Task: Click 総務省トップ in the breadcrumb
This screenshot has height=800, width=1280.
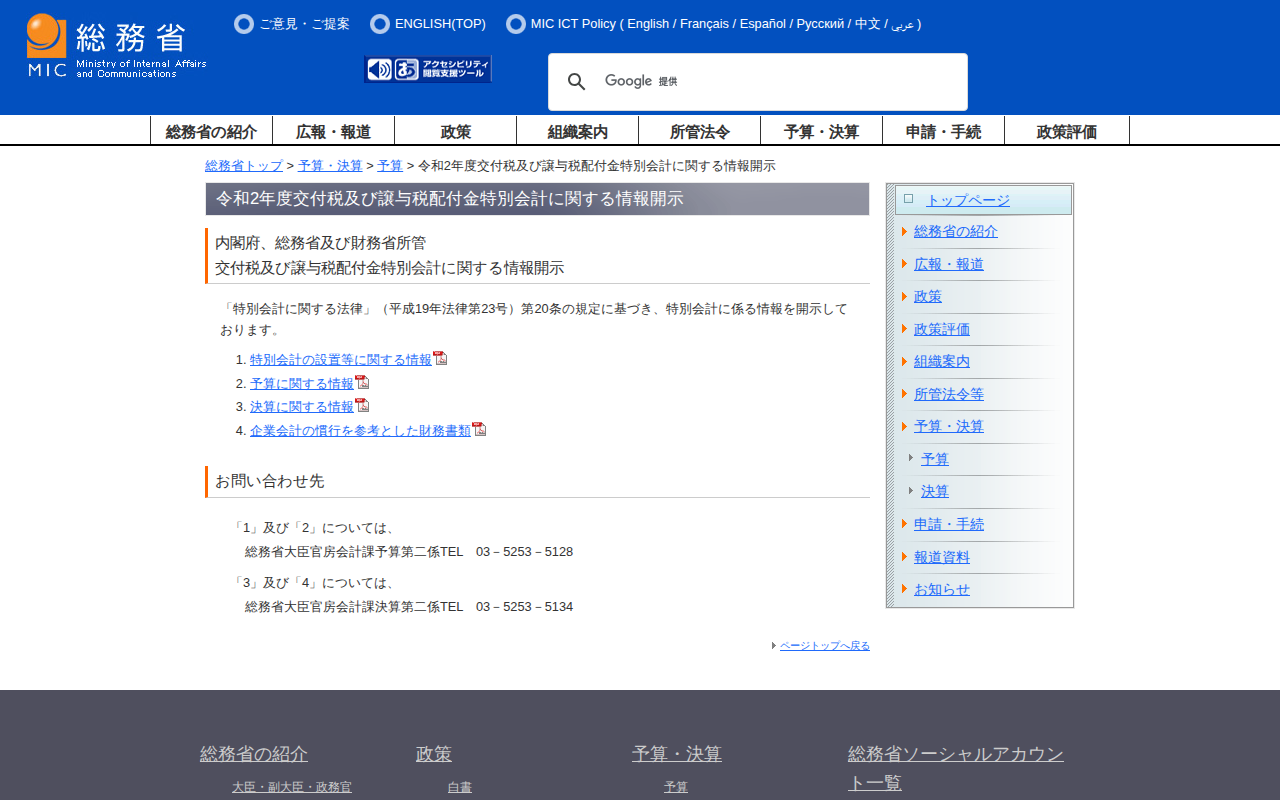Action: pos(244,166)
